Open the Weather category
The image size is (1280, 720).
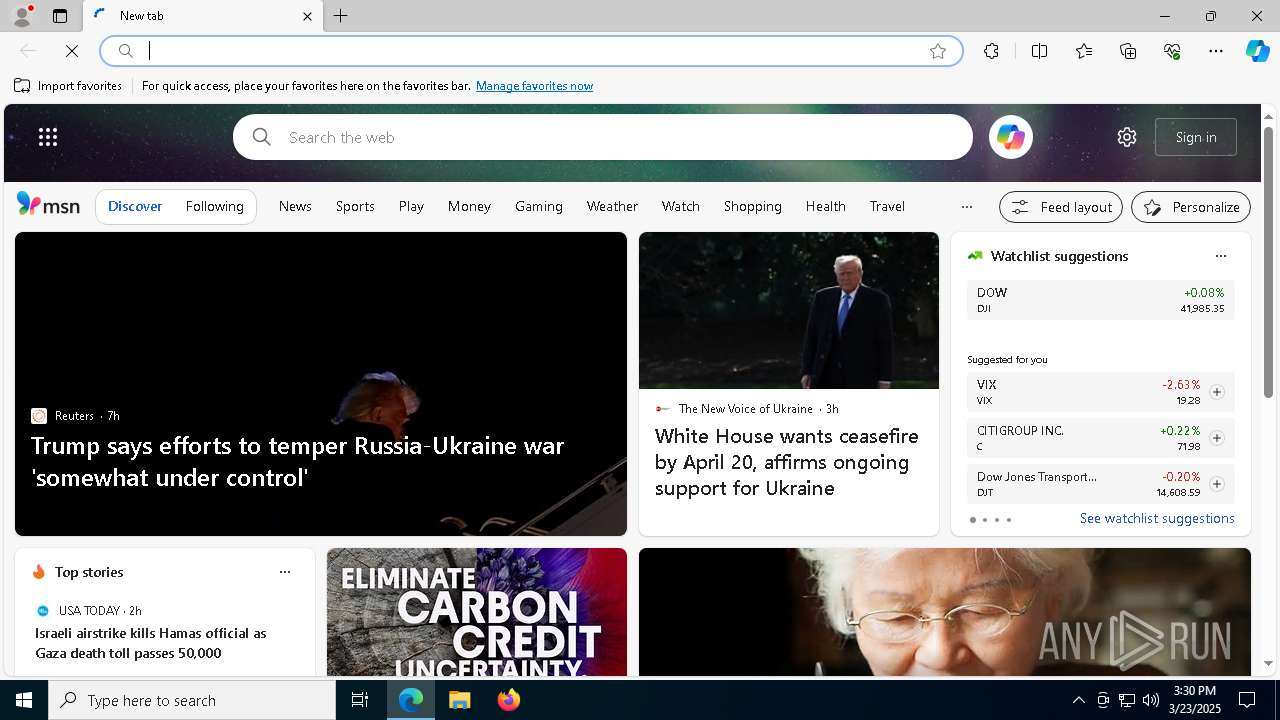click(x=612, y=206)
